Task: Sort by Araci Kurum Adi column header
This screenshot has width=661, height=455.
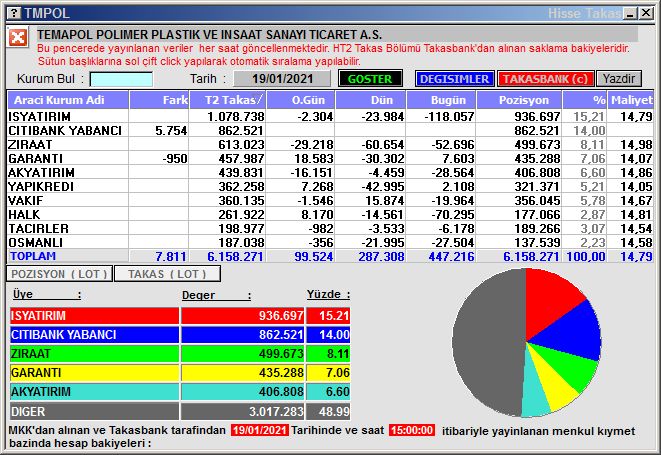Action: tap(68, 100)
